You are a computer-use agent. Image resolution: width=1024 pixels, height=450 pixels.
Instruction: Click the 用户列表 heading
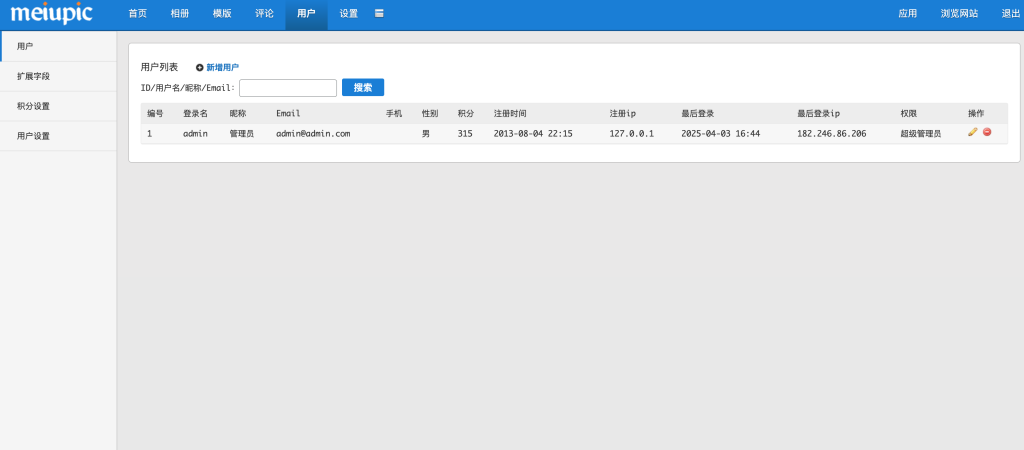159,67
